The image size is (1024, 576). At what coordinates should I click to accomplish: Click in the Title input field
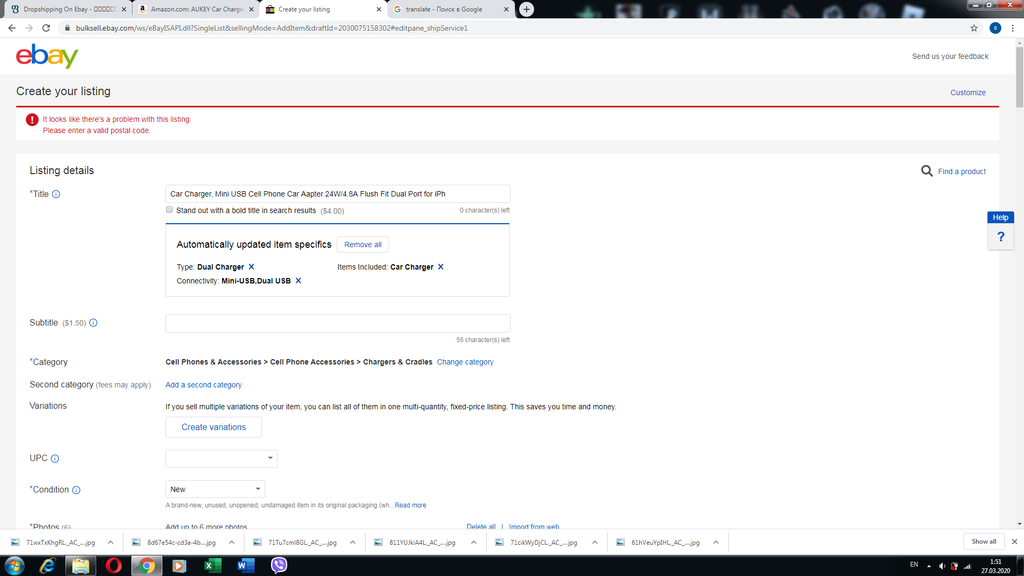click(x=338, y=194)
